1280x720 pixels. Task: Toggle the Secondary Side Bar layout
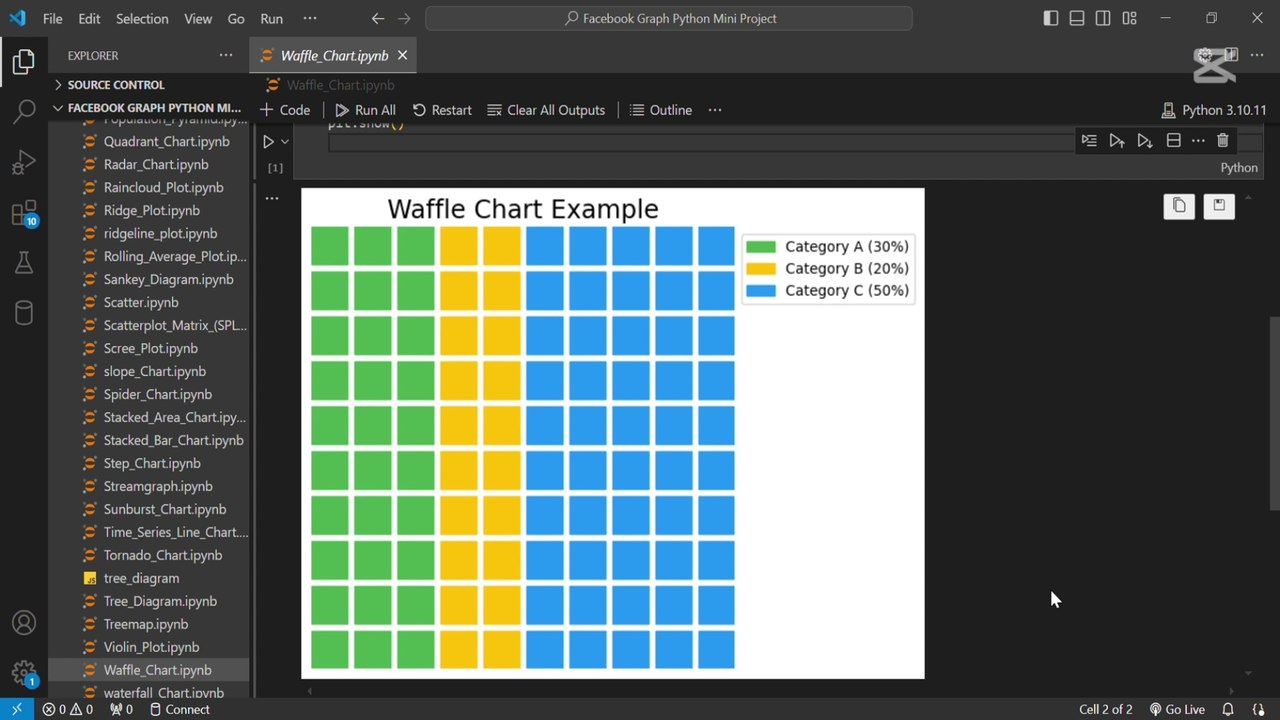point(1103,18)
